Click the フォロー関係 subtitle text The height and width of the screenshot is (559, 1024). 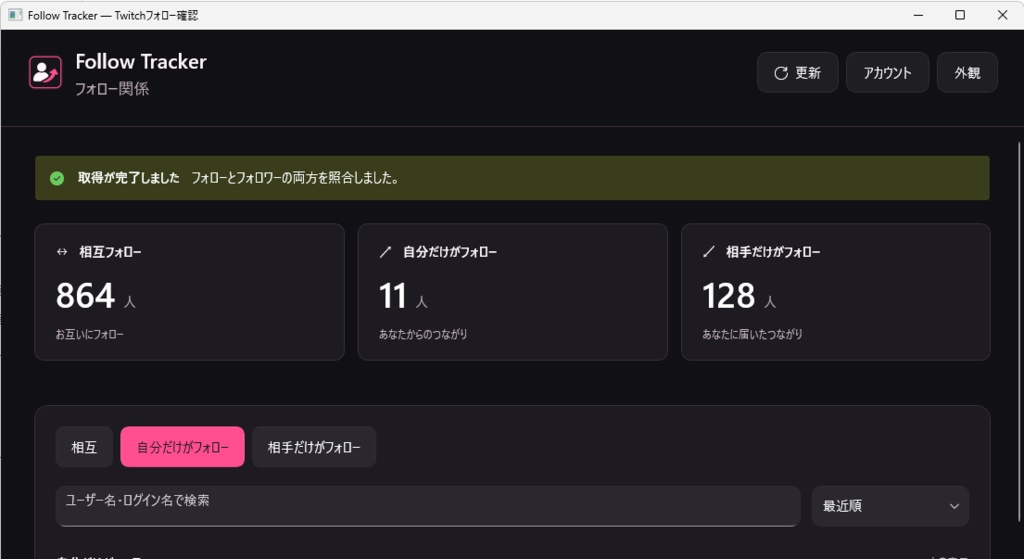pyautogui.click(x=112, y=89)
